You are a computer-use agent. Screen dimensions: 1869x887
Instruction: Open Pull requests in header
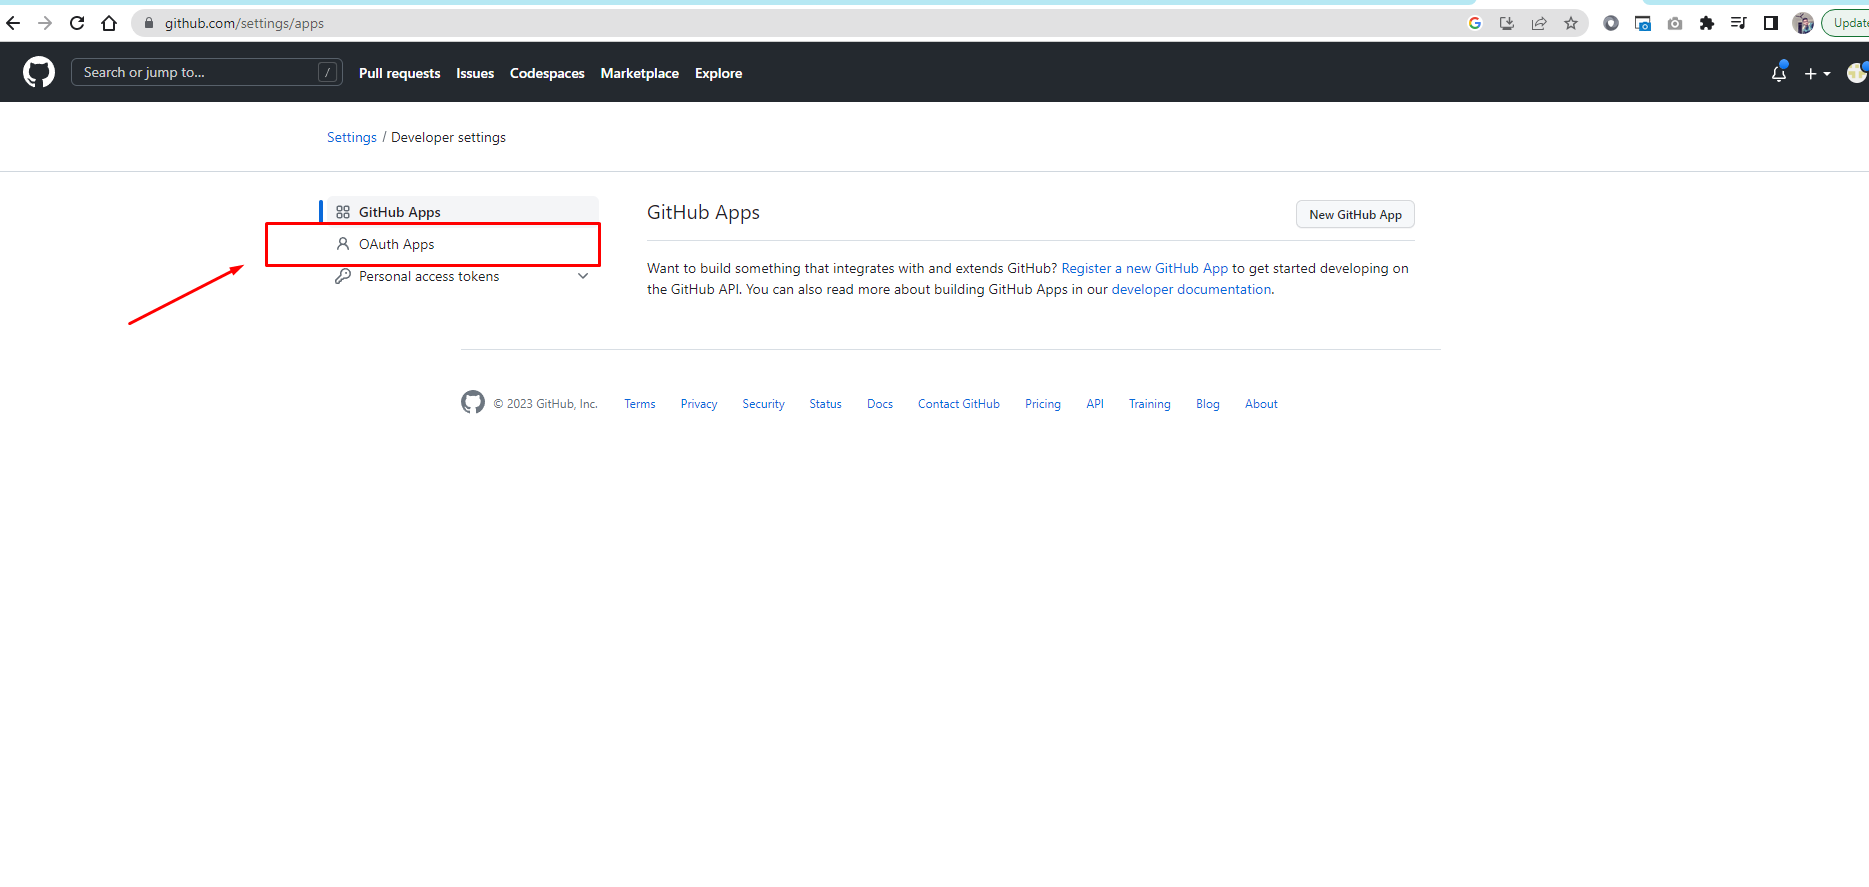[x=399, y=73]
